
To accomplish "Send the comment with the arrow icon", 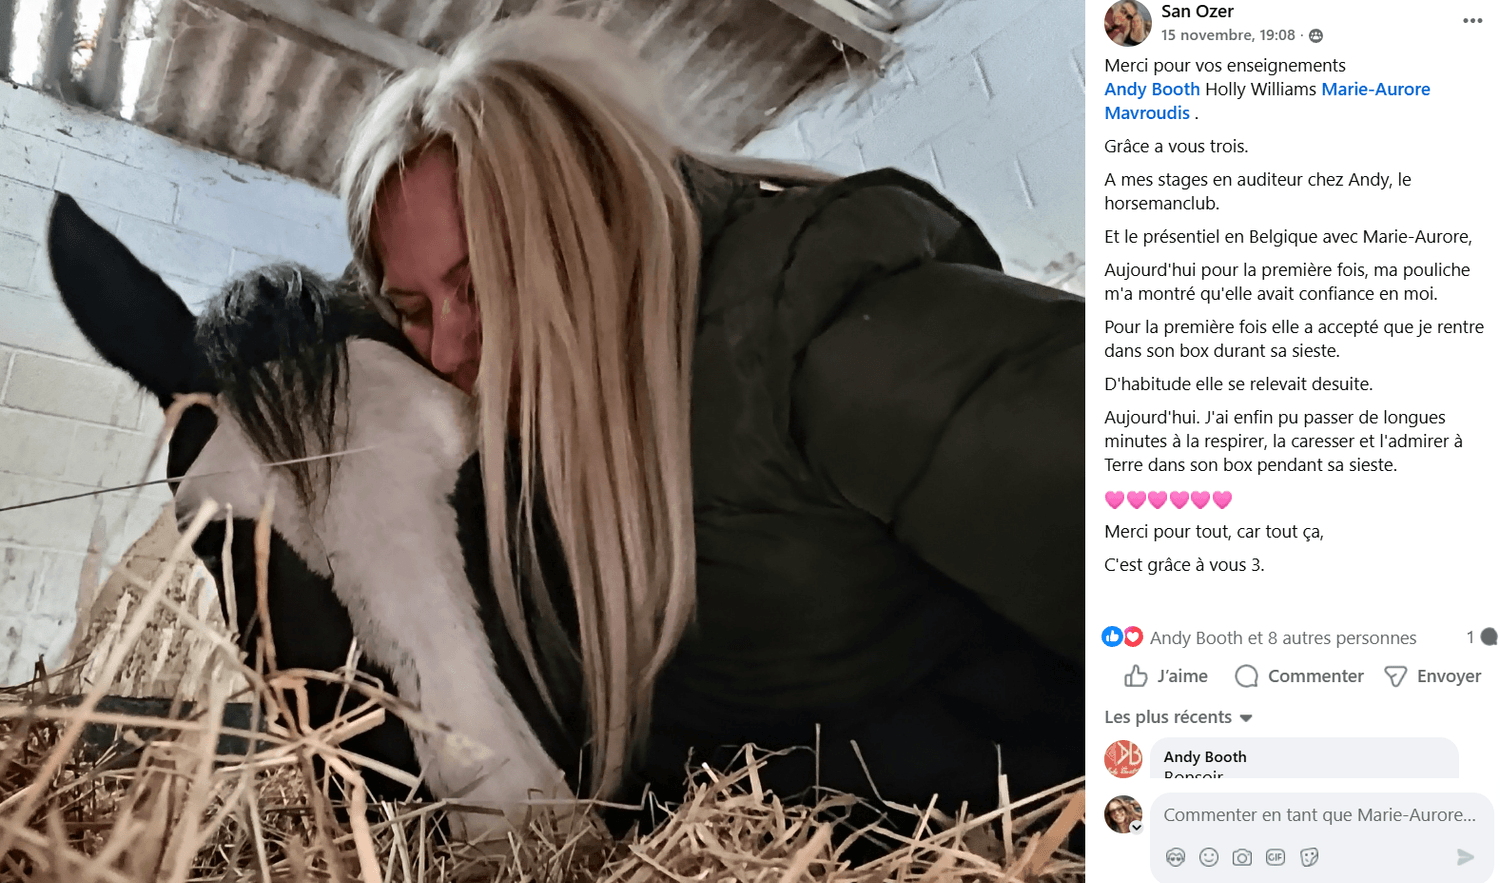I will [1465, 857].
